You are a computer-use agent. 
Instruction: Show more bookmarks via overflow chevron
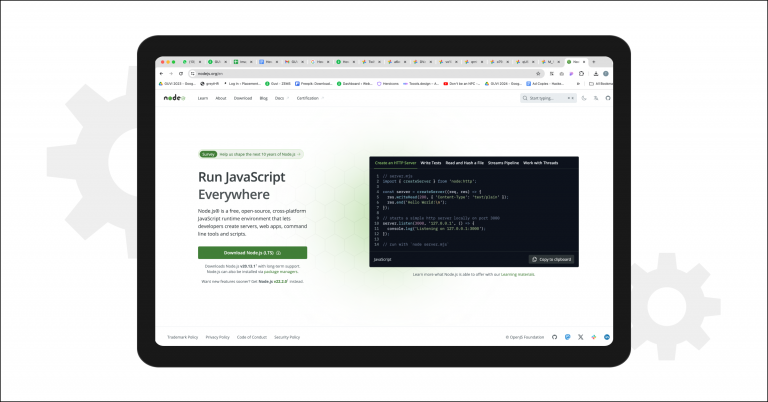[x=578, y=84]
